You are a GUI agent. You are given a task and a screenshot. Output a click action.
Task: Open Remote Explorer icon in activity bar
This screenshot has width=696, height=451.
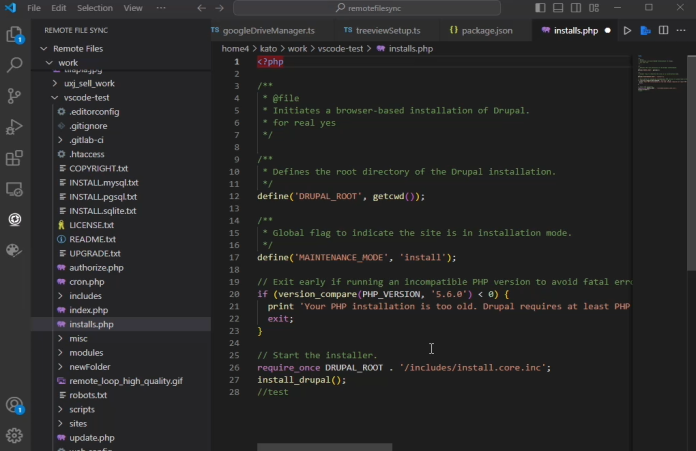click(x=14, y=189)
